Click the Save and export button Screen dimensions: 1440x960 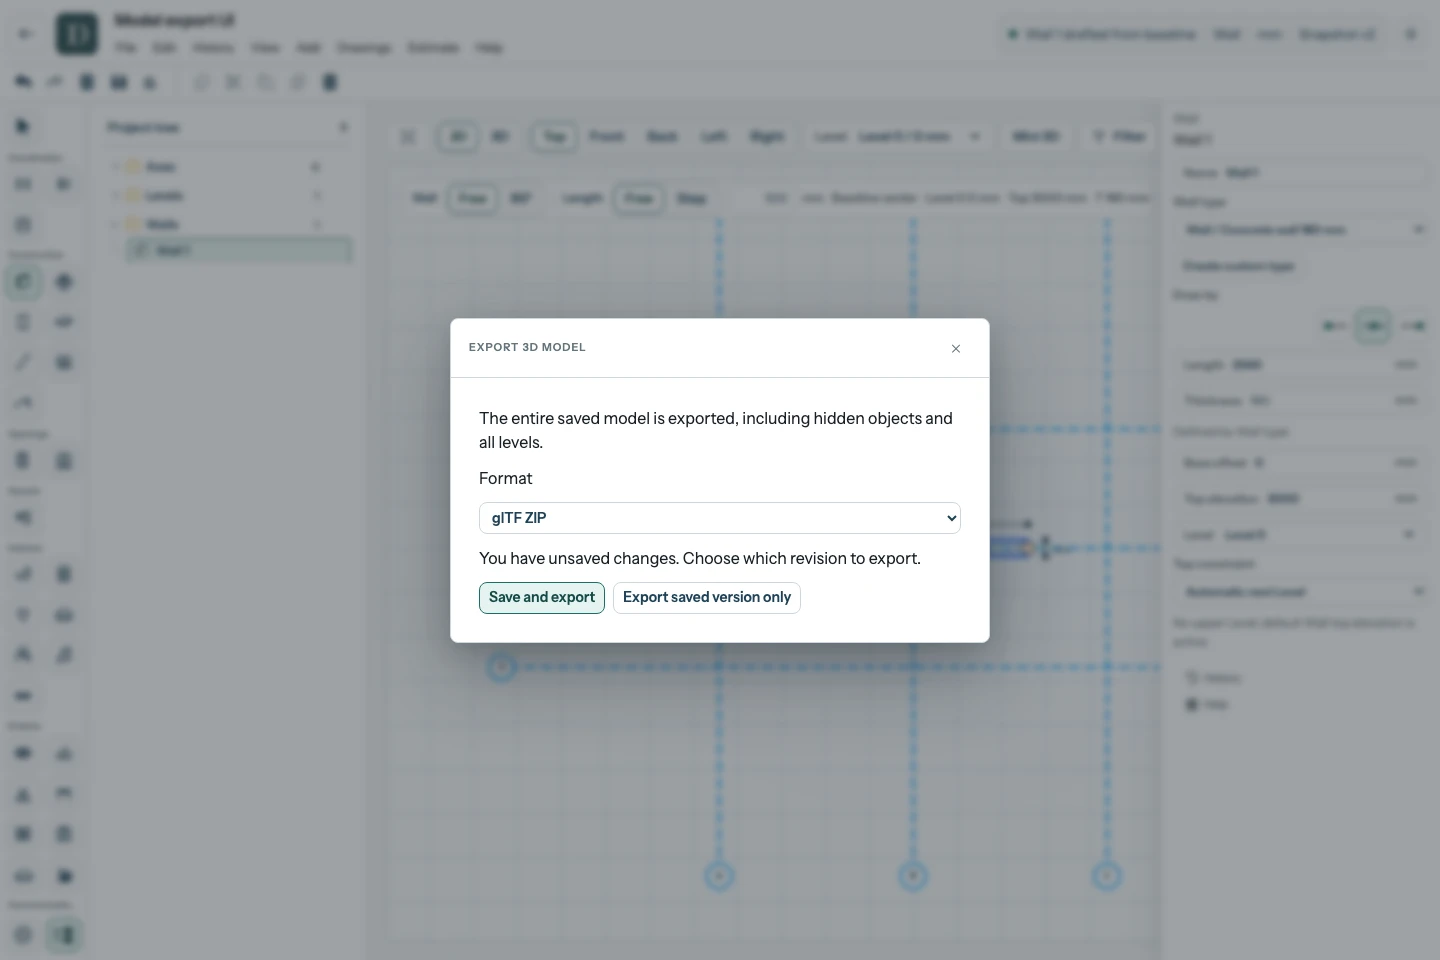pyautogui.click(x=541, y=598)
